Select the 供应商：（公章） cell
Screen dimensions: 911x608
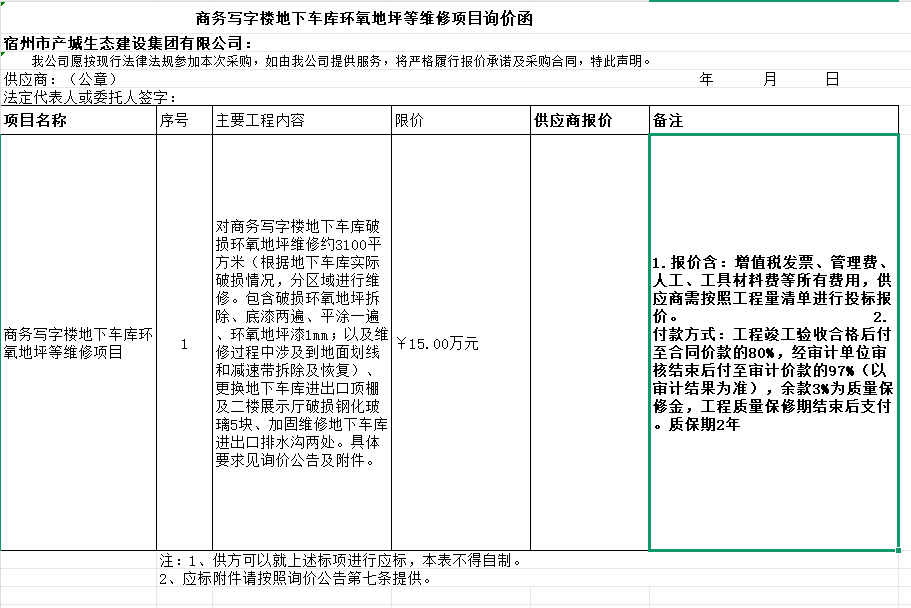point(61,79)
